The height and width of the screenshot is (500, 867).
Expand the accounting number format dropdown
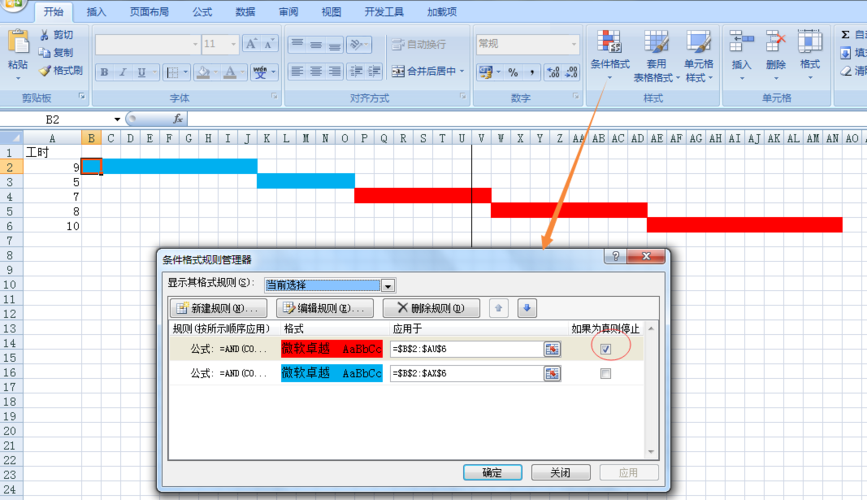498,72
